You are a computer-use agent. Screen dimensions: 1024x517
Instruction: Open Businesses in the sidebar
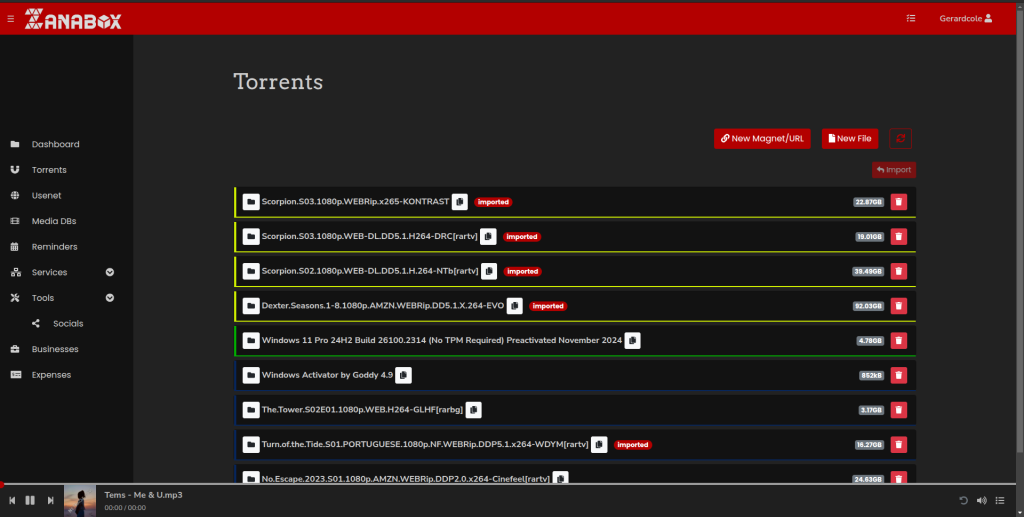tap(55, 349)
